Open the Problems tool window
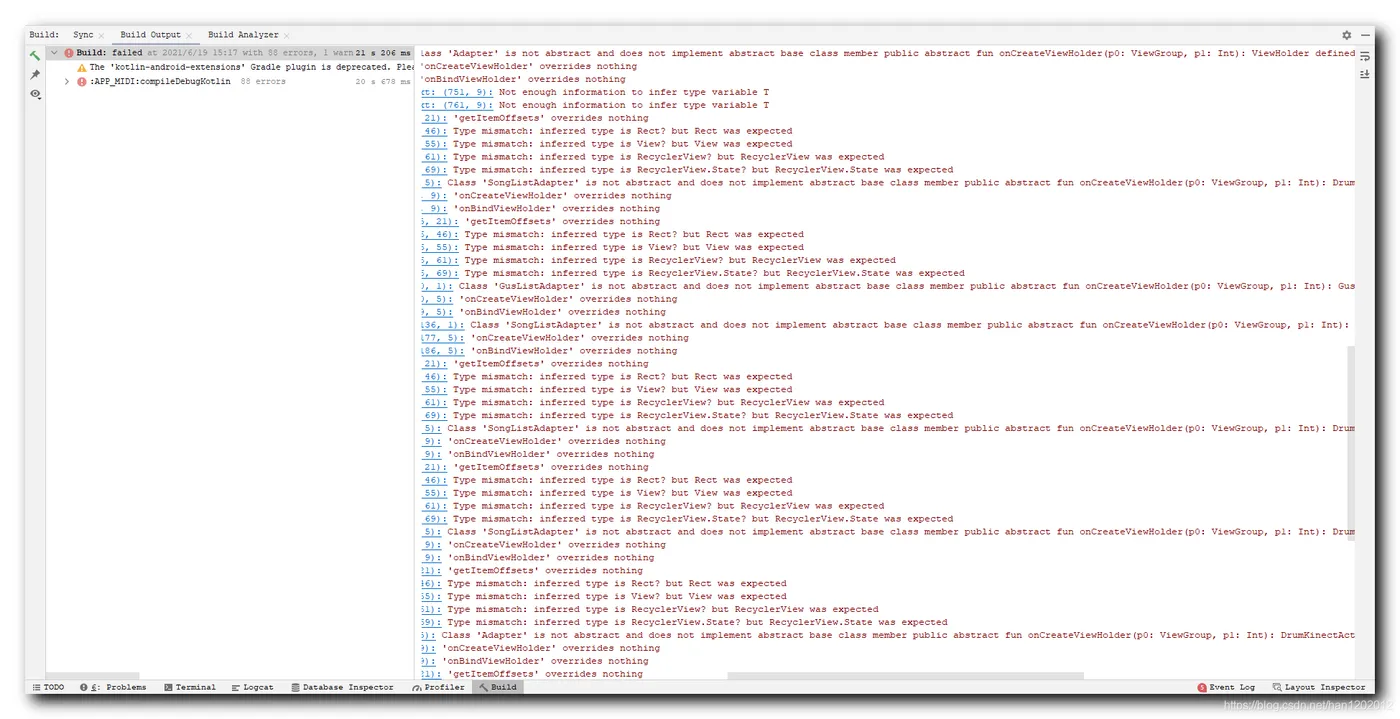Image resolution: width=1400 pixels, height=719 pixels. click(x=113, y=687)
